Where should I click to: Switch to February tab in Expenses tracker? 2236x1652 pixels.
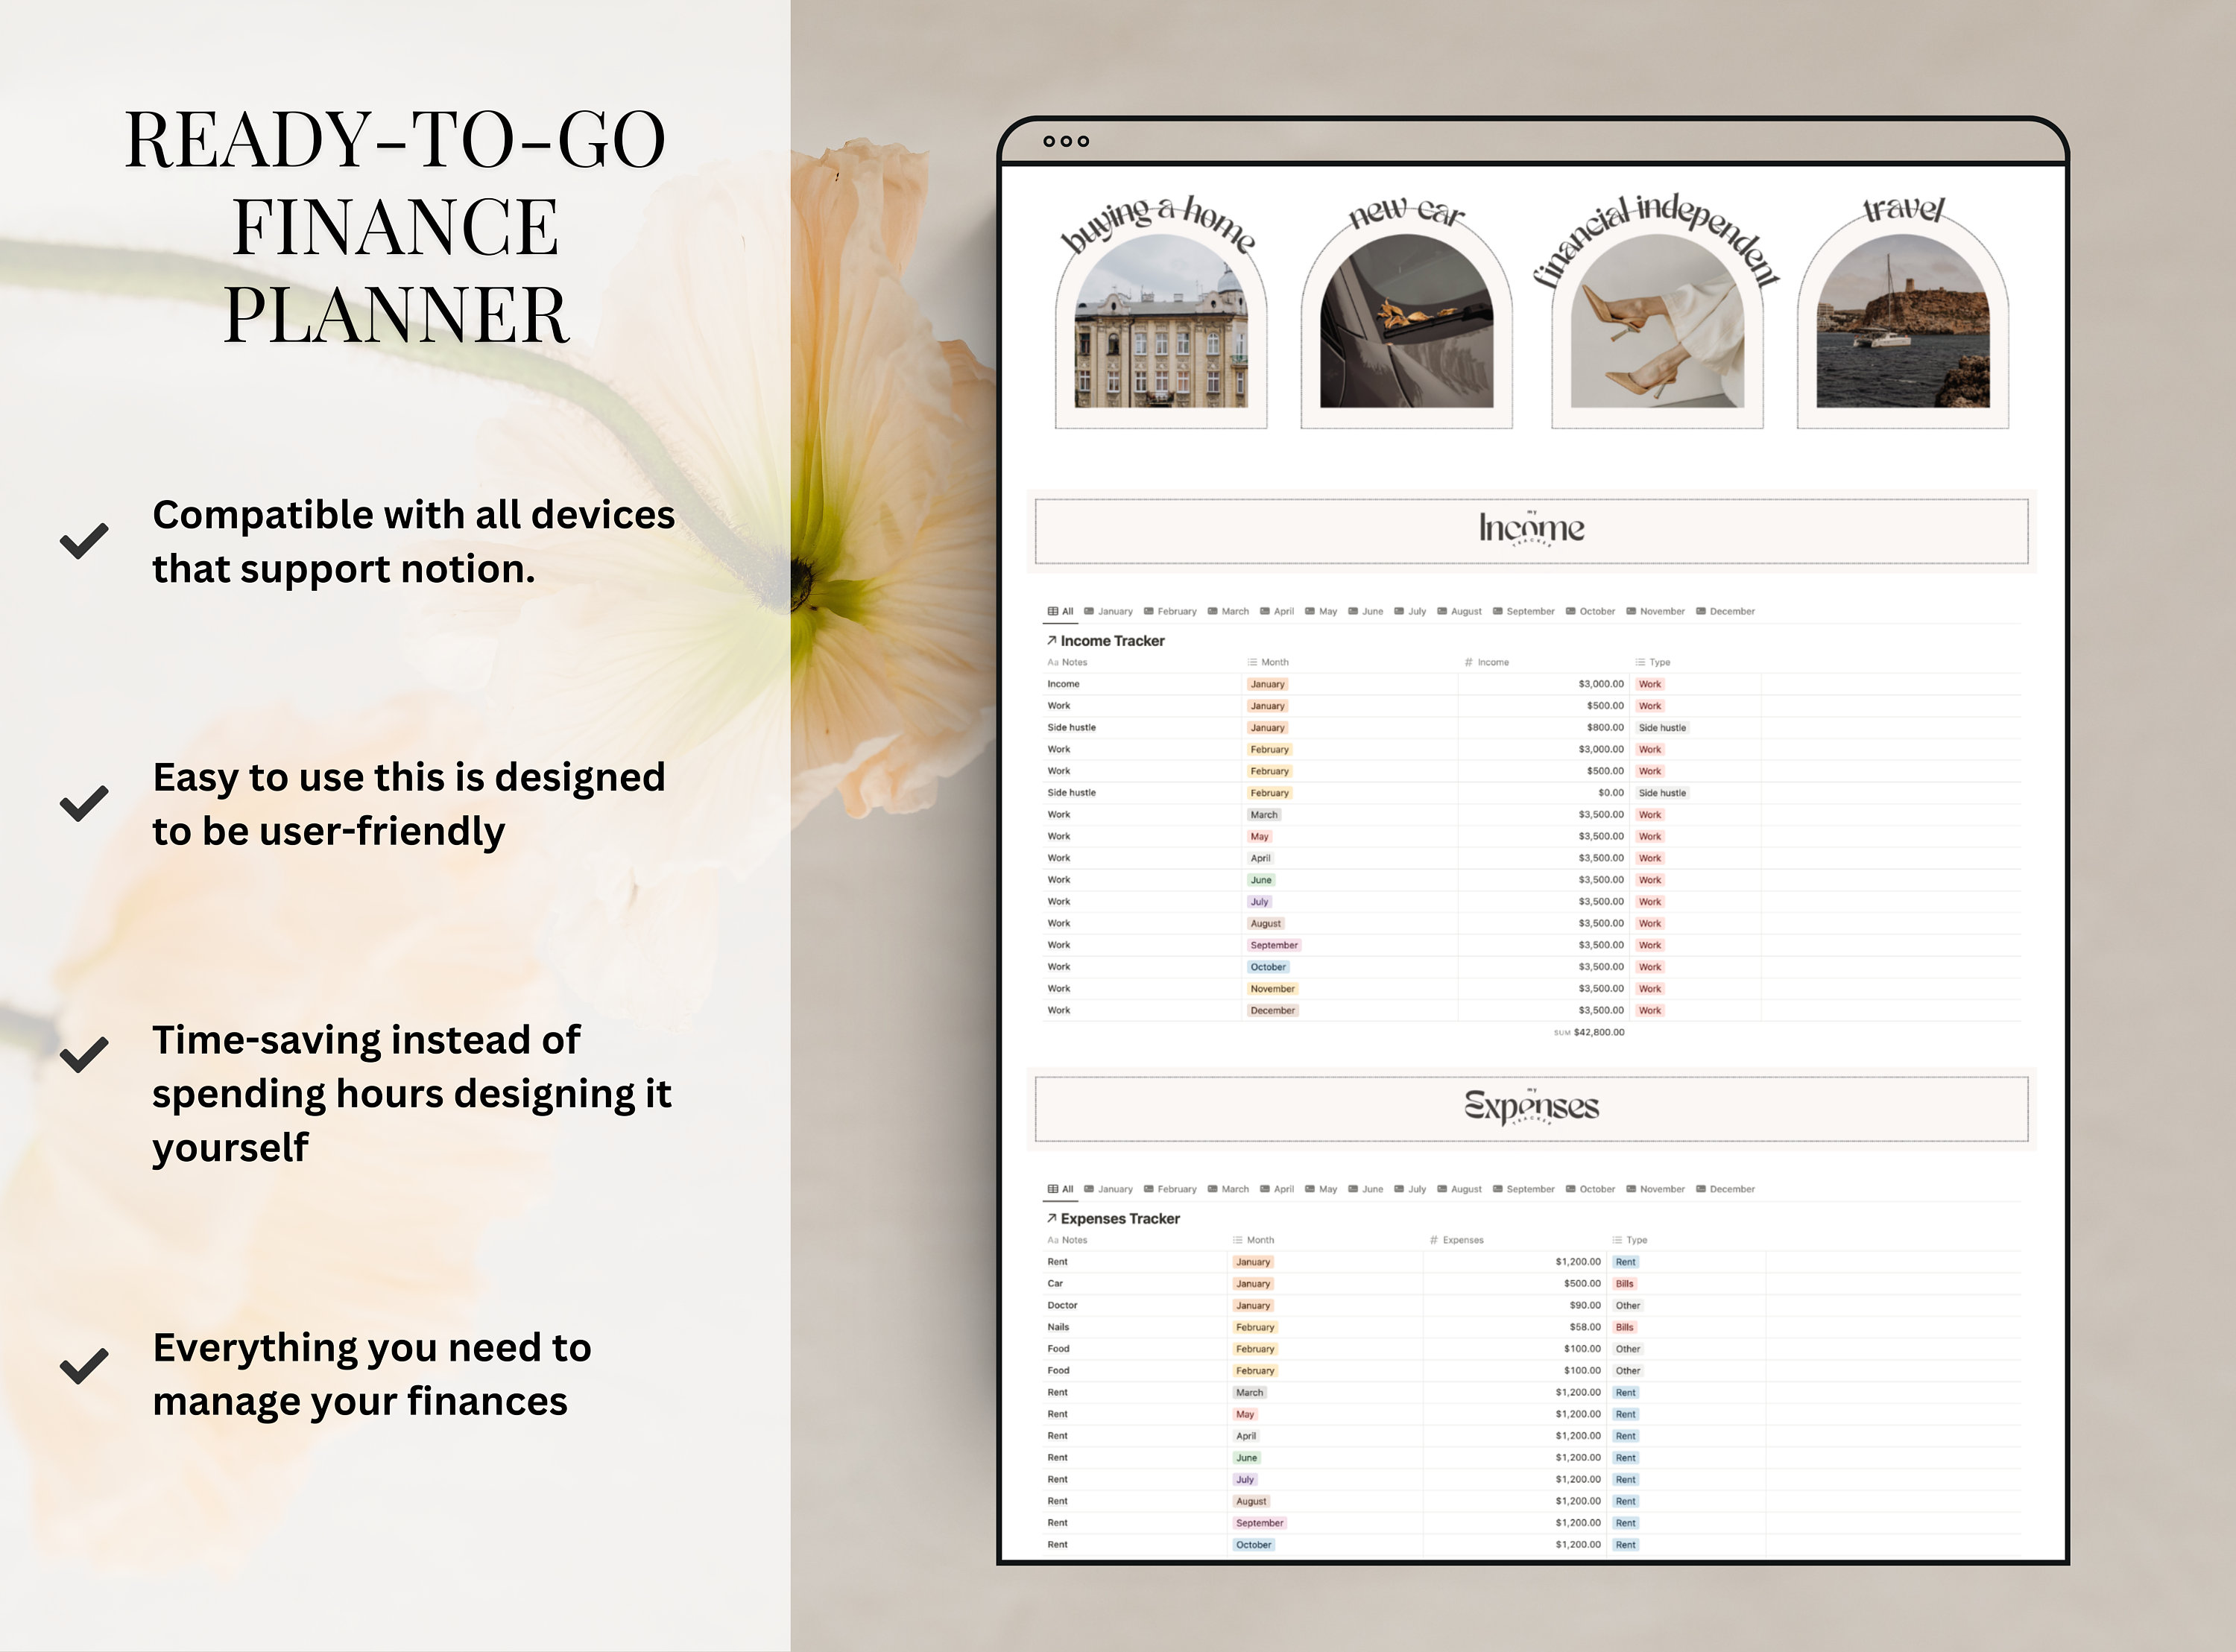tap(1170, 1189)
